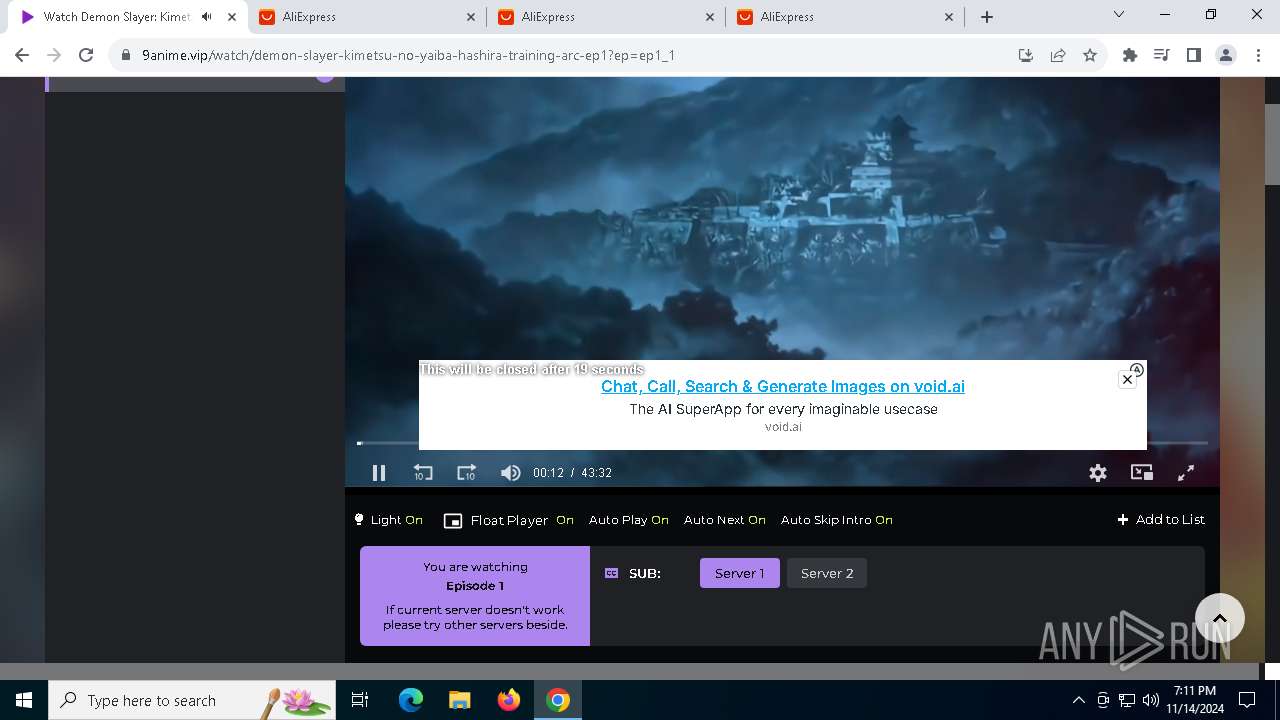
Task: Open Chrome extensions puzzle icon
Action: point(1130,56)
